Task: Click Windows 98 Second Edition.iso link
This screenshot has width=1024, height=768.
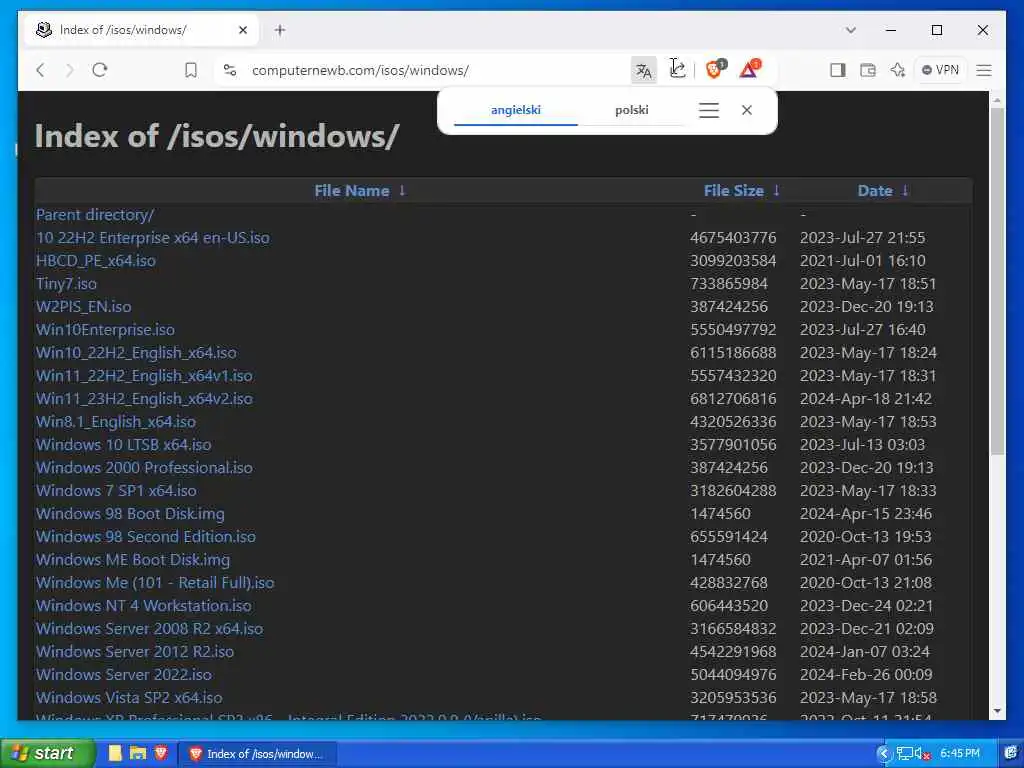Action: click(x=146, y=537)
